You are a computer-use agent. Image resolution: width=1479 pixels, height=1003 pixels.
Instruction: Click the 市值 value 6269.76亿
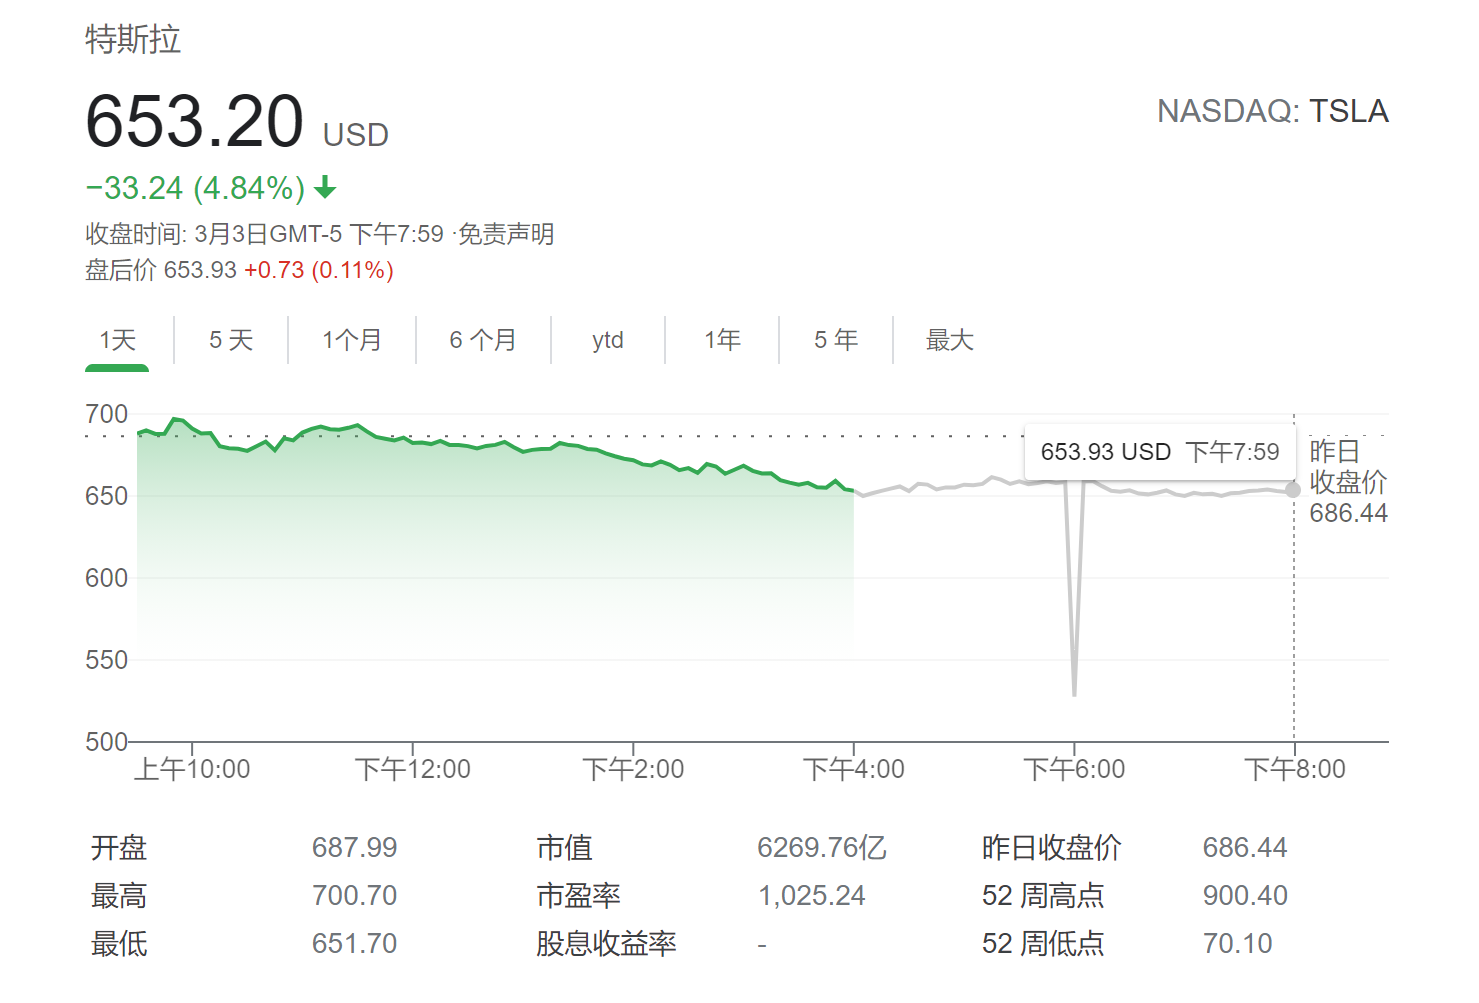[822, 848]
